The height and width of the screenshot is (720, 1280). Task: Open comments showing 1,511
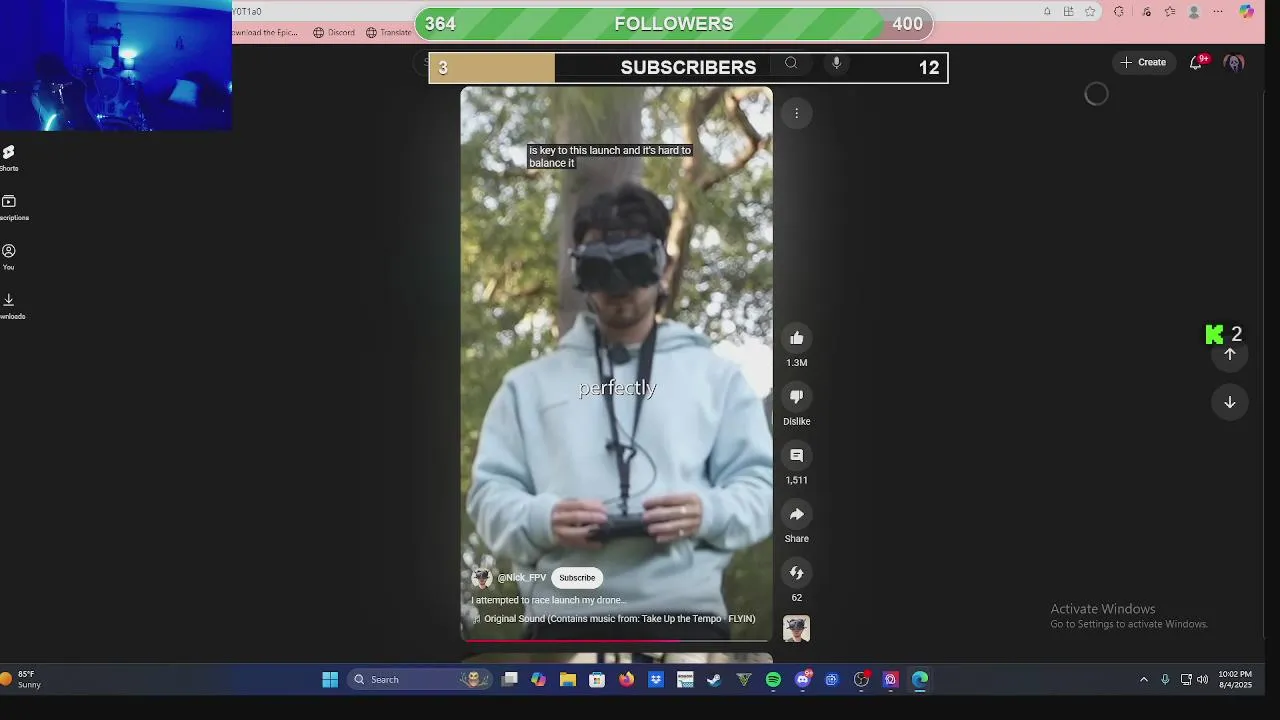[x=796, y=455]
